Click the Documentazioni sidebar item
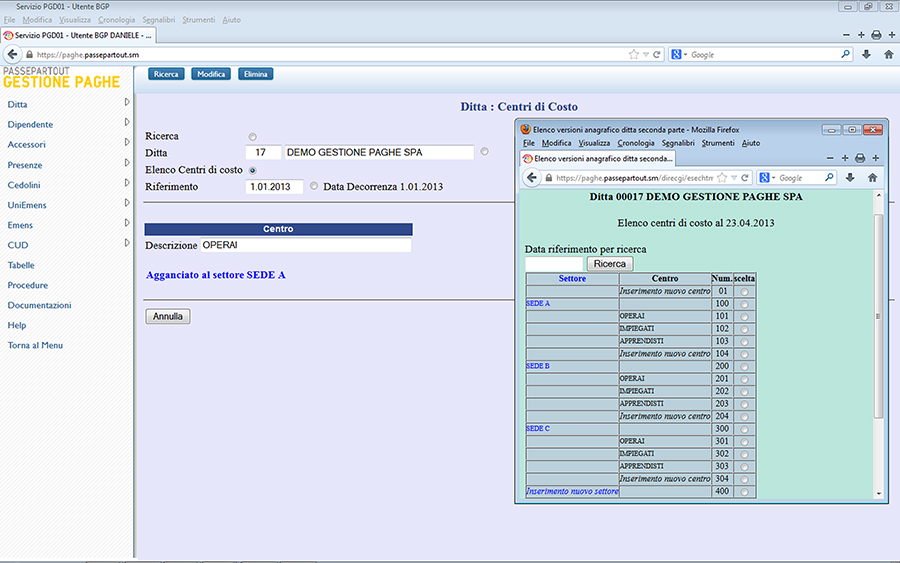 point(40,305)
